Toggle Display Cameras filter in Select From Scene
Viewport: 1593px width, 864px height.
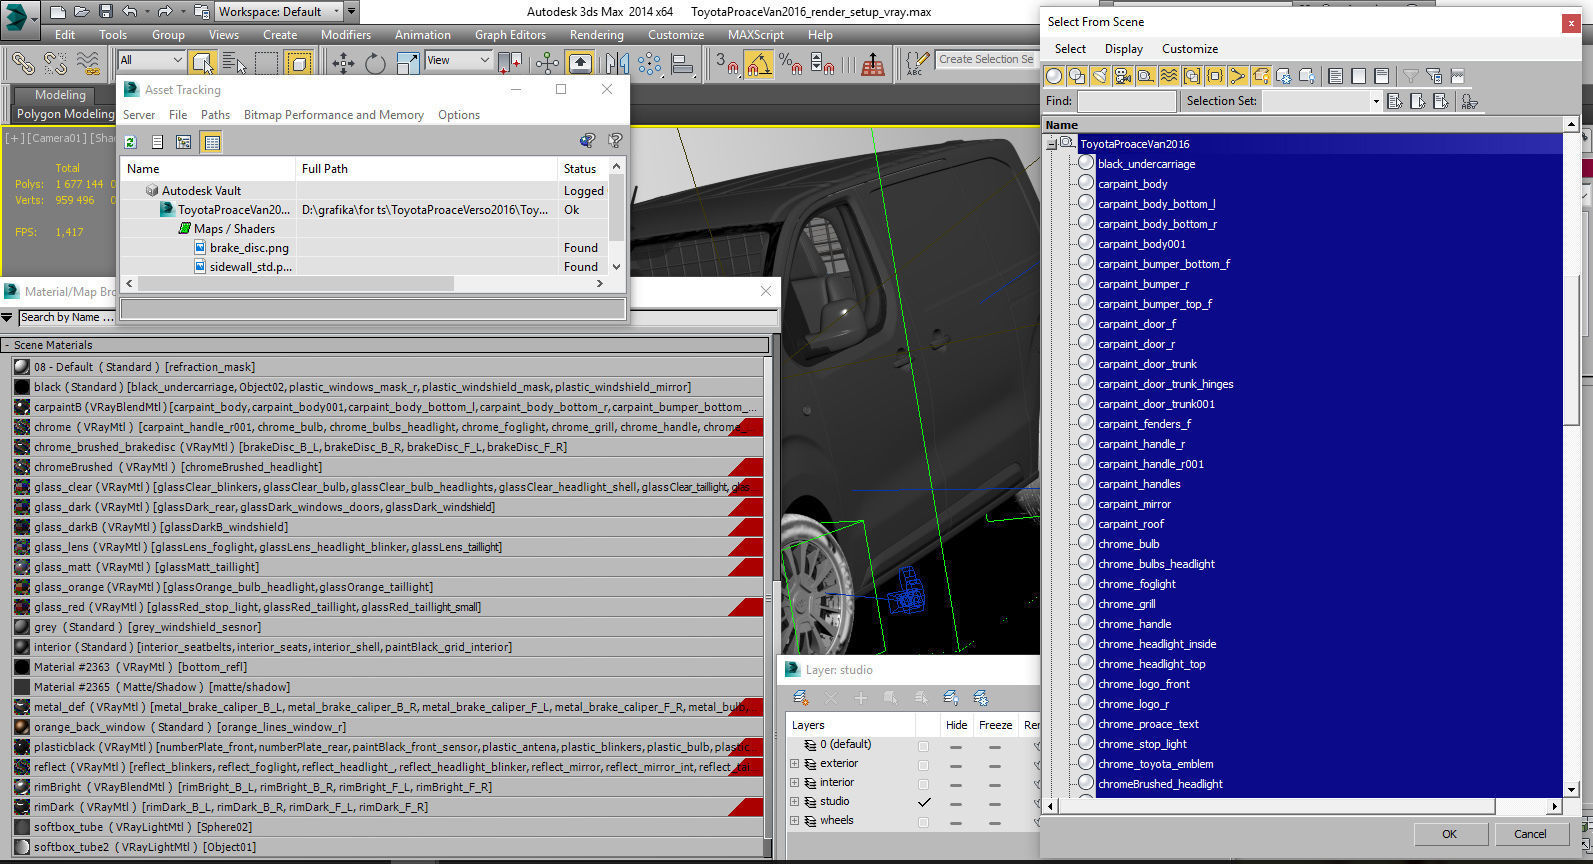[x=1123, y=76]
